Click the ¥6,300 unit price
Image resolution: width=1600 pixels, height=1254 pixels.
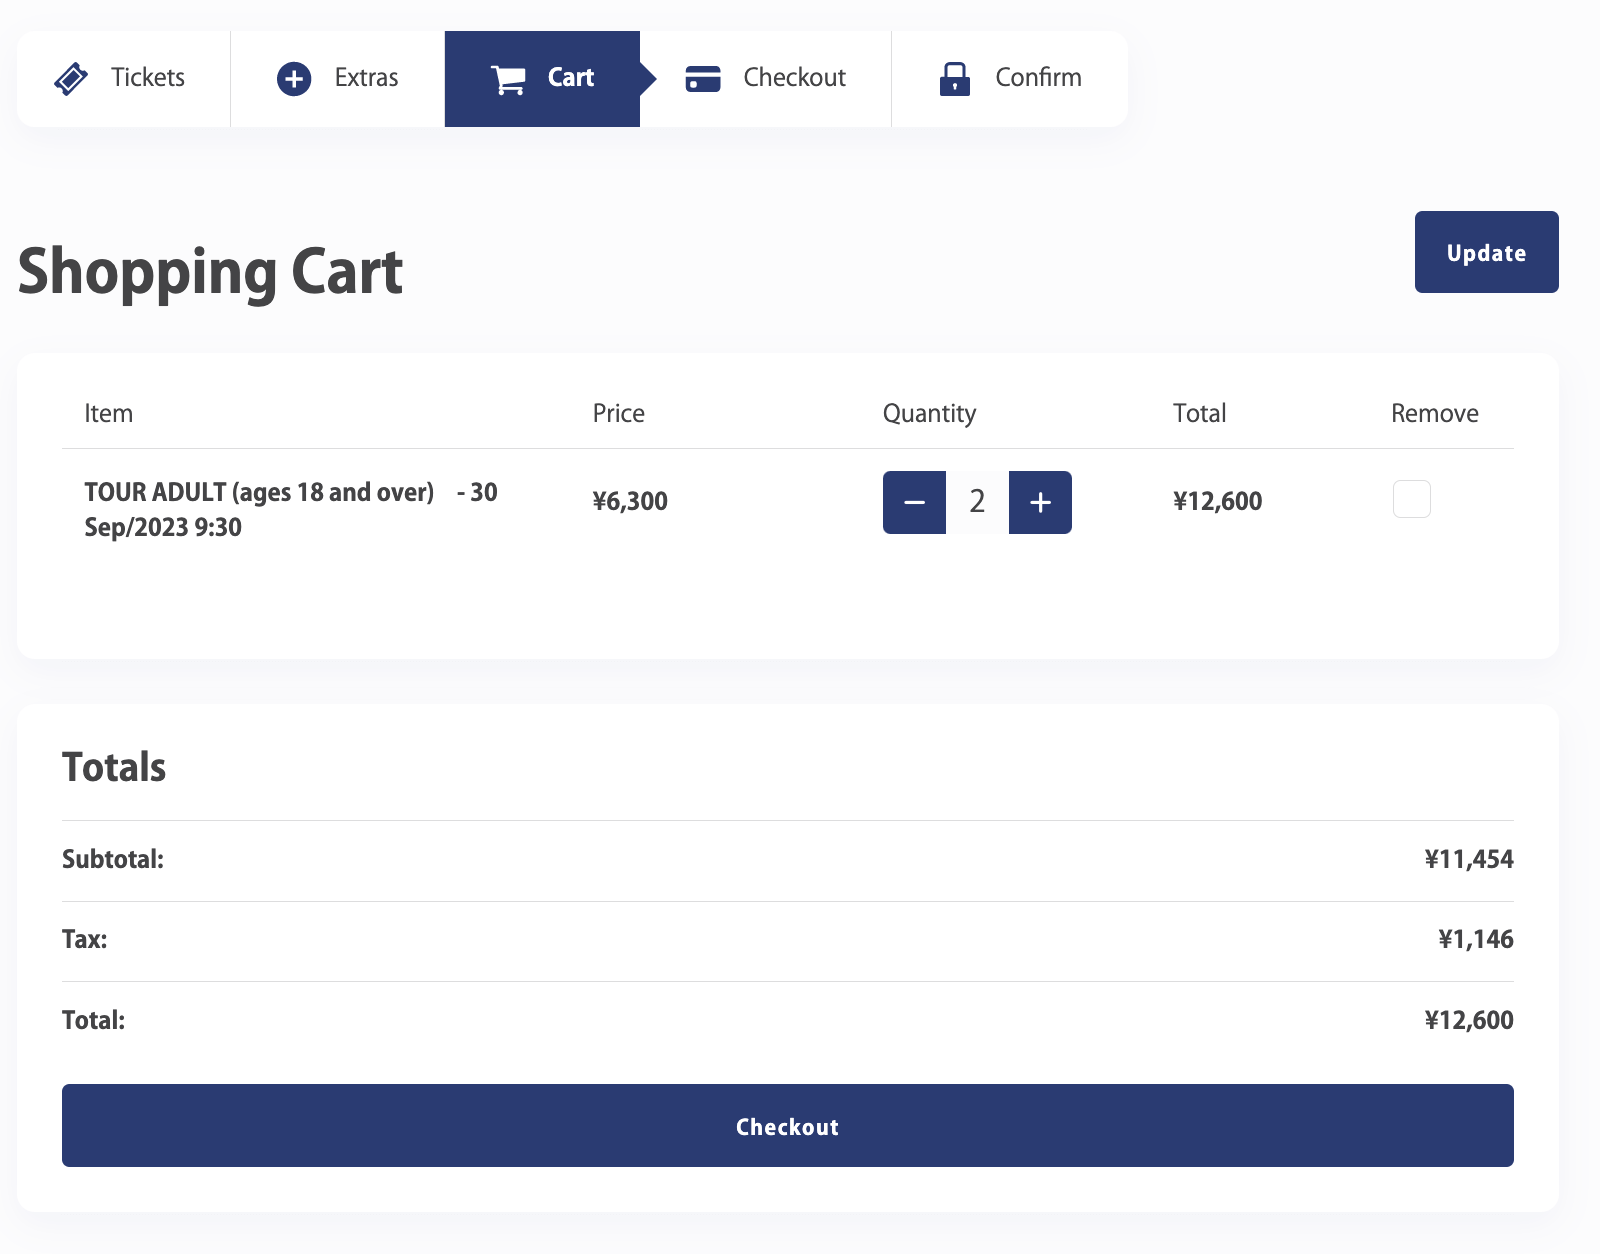630,501
